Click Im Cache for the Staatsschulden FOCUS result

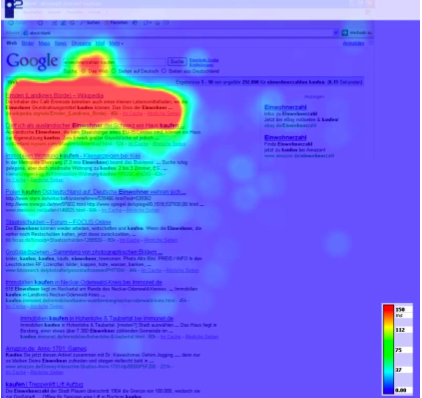coord(129,240)
